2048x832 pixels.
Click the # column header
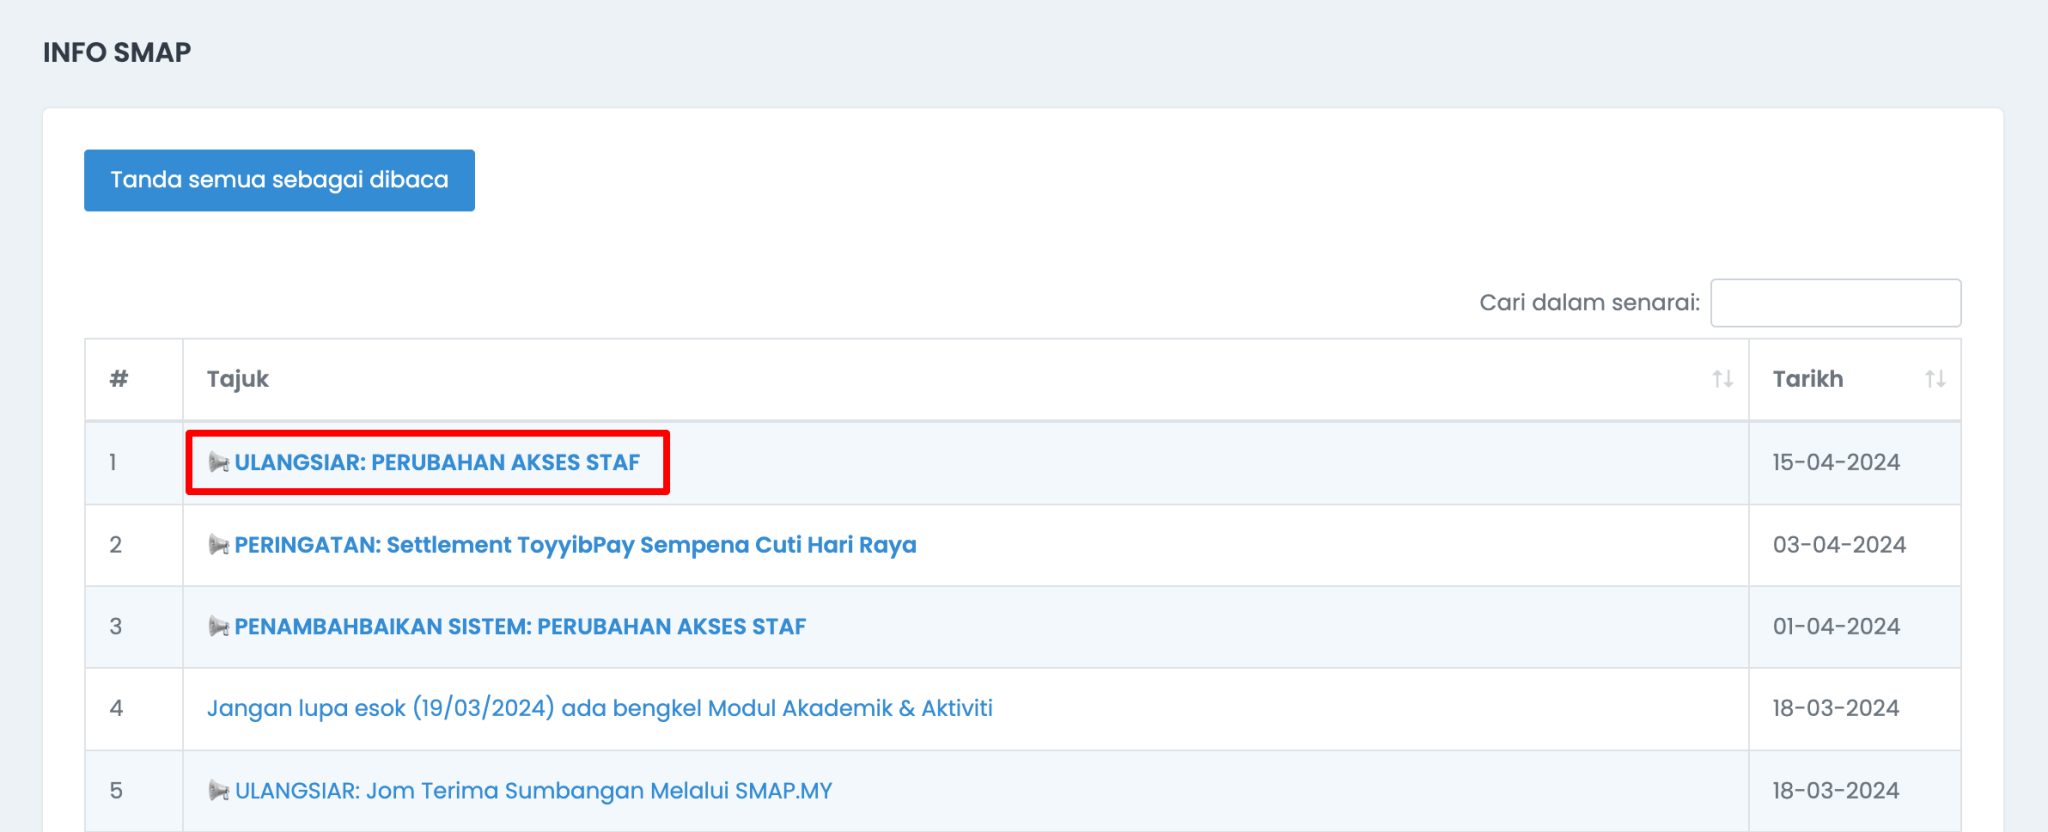[x=119, y=379]
